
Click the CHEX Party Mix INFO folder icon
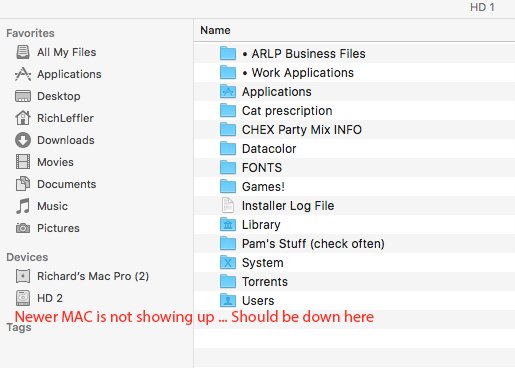[x=228, y=129]
